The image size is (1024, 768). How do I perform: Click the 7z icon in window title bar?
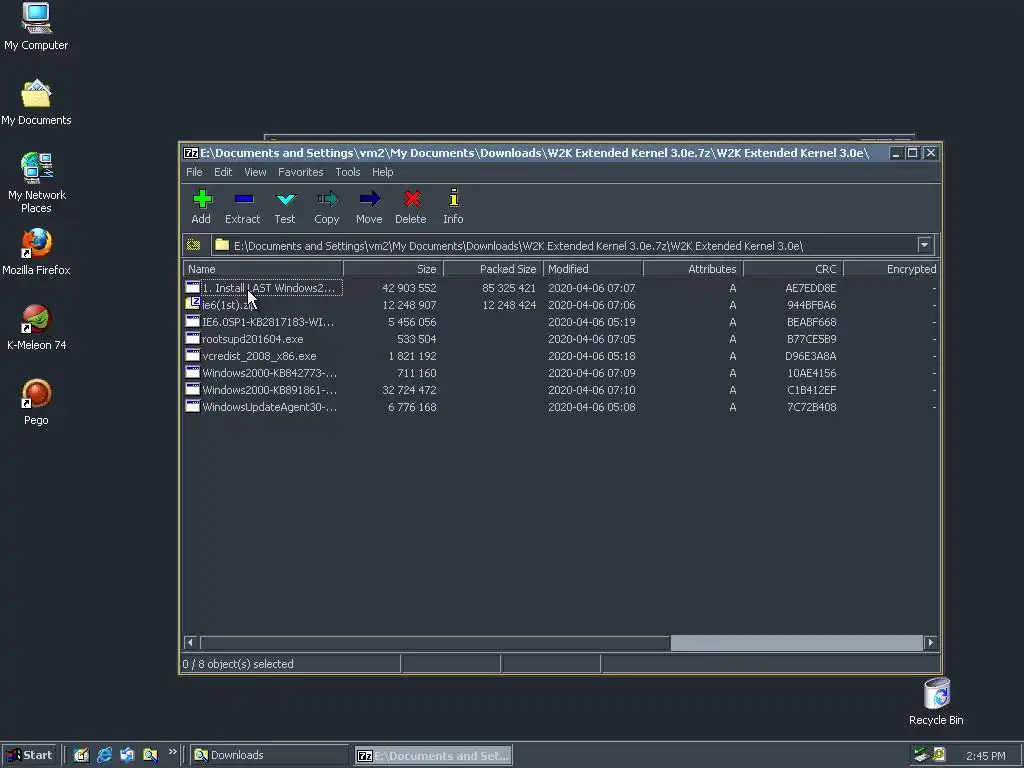pos(191,153)
